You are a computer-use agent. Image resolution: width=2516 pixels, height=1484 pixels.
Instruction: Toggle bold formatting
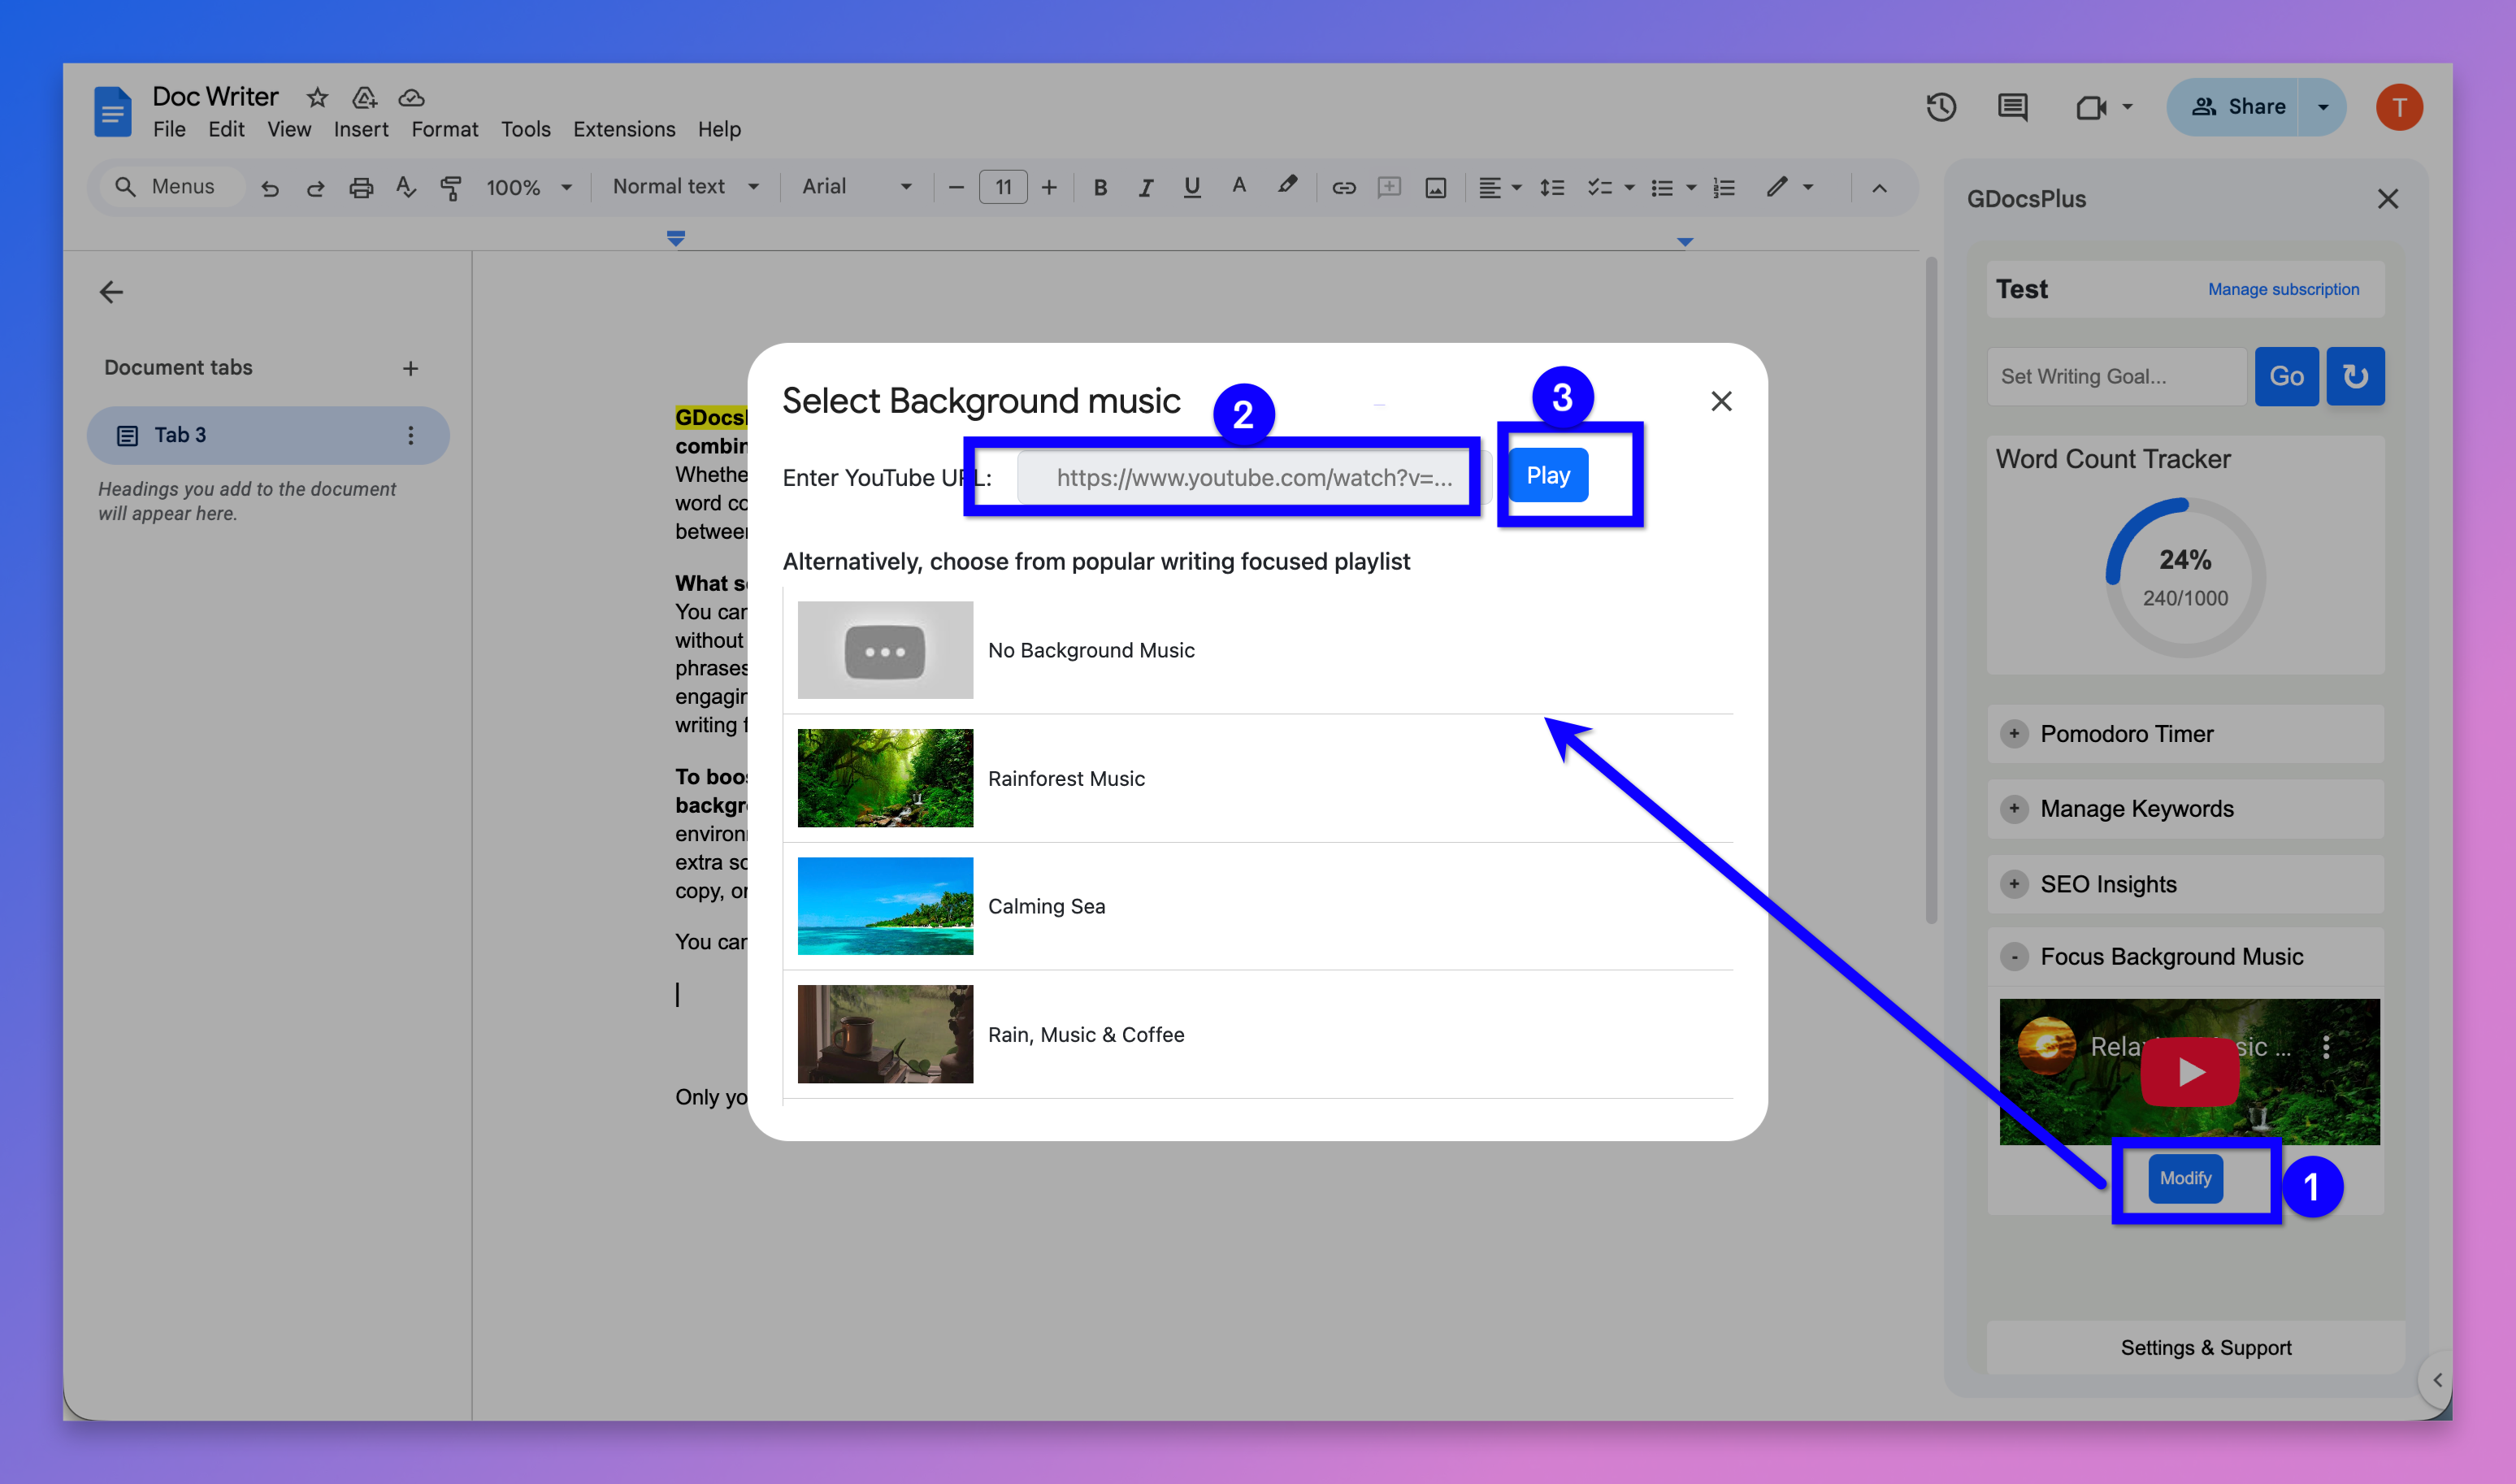(x=1100, y=187)
